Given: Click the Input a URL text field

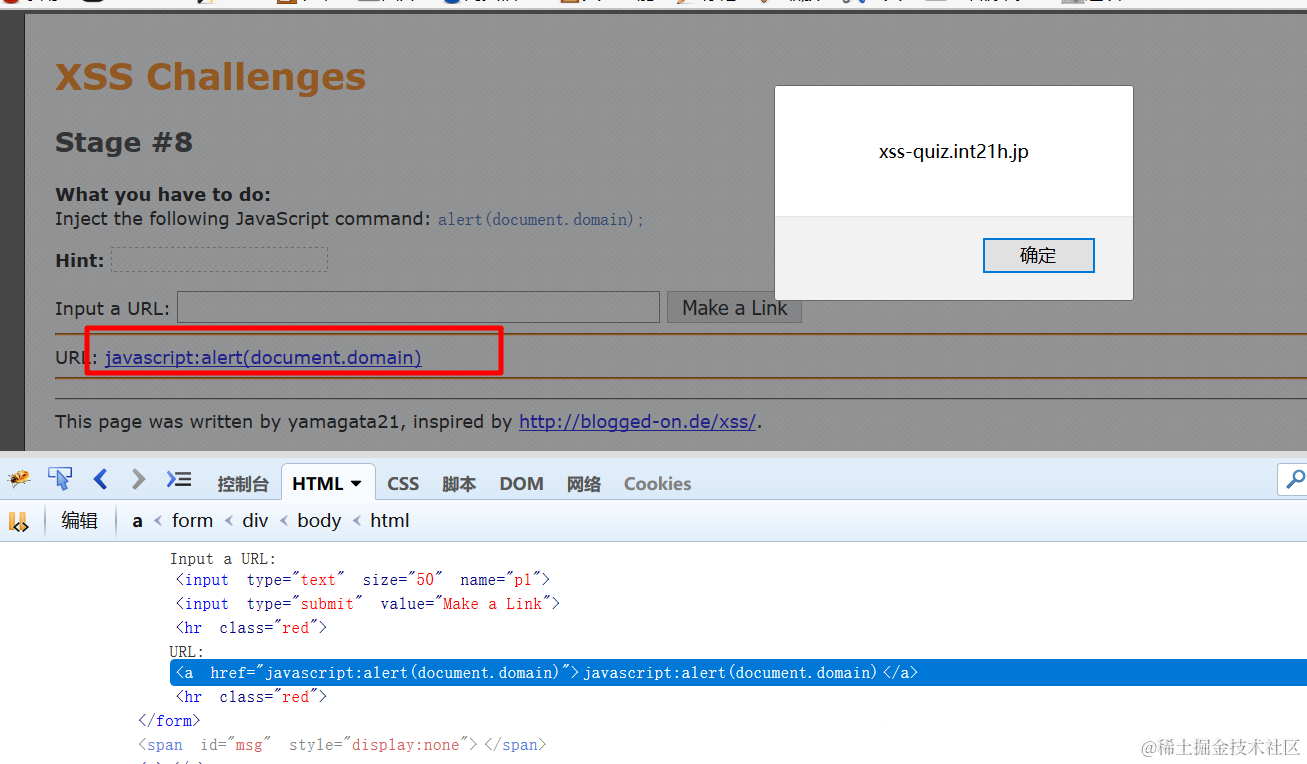Looking at the screenshot, I should pos(418,307).
